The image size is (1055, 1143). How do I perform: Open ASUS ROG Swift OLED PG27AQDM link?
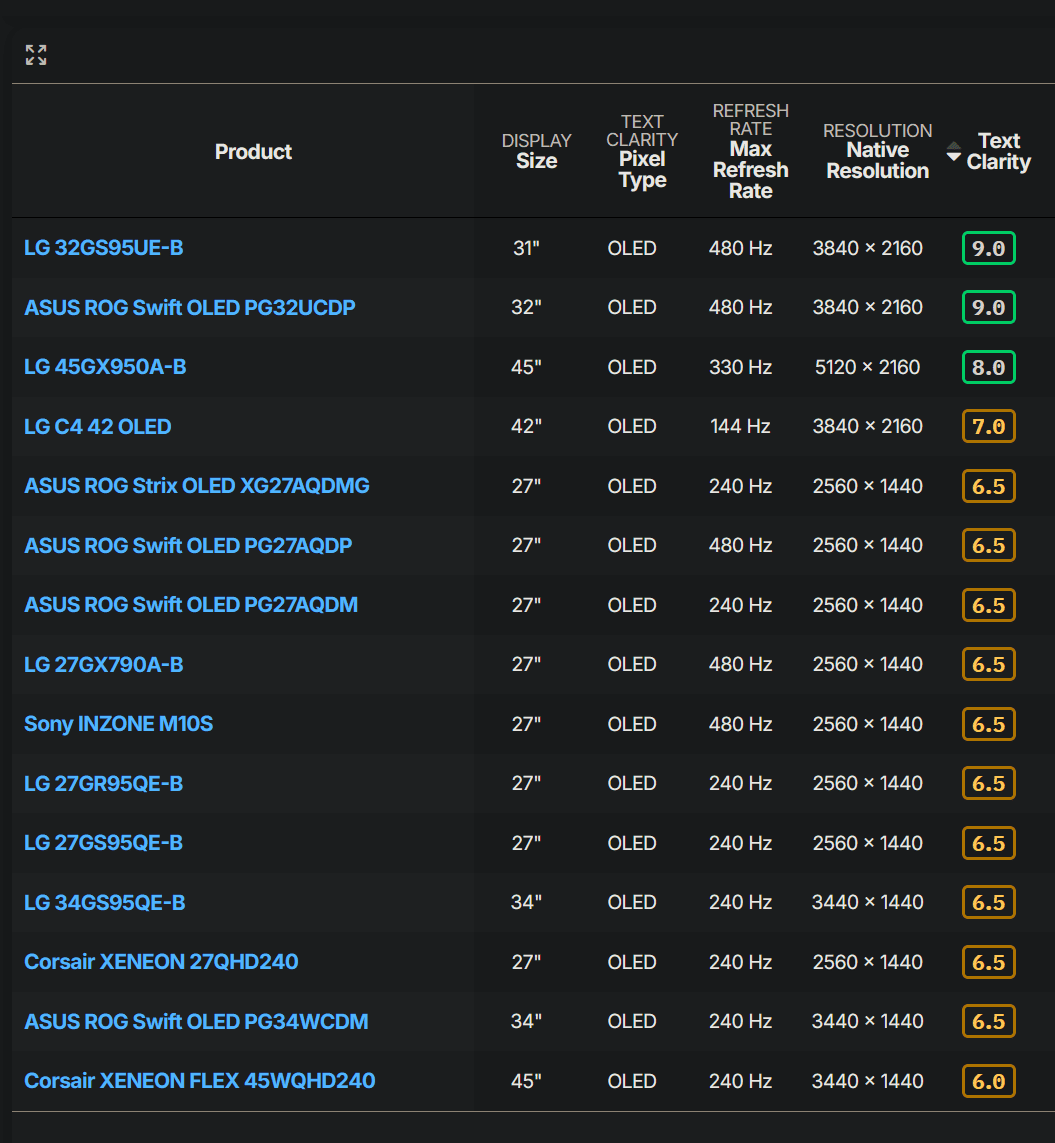pyautogui.click(x=191, y=605)
